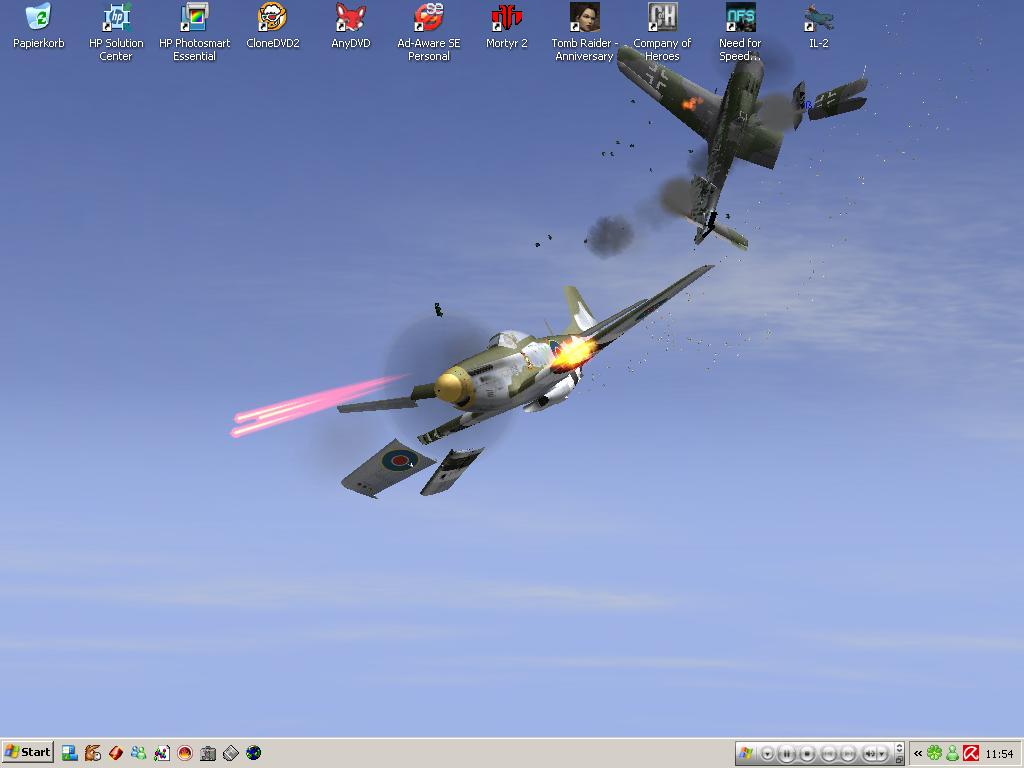Click the green ICQ flower tray icon
The image size is (1024, 768).
(x=935, y=754)
